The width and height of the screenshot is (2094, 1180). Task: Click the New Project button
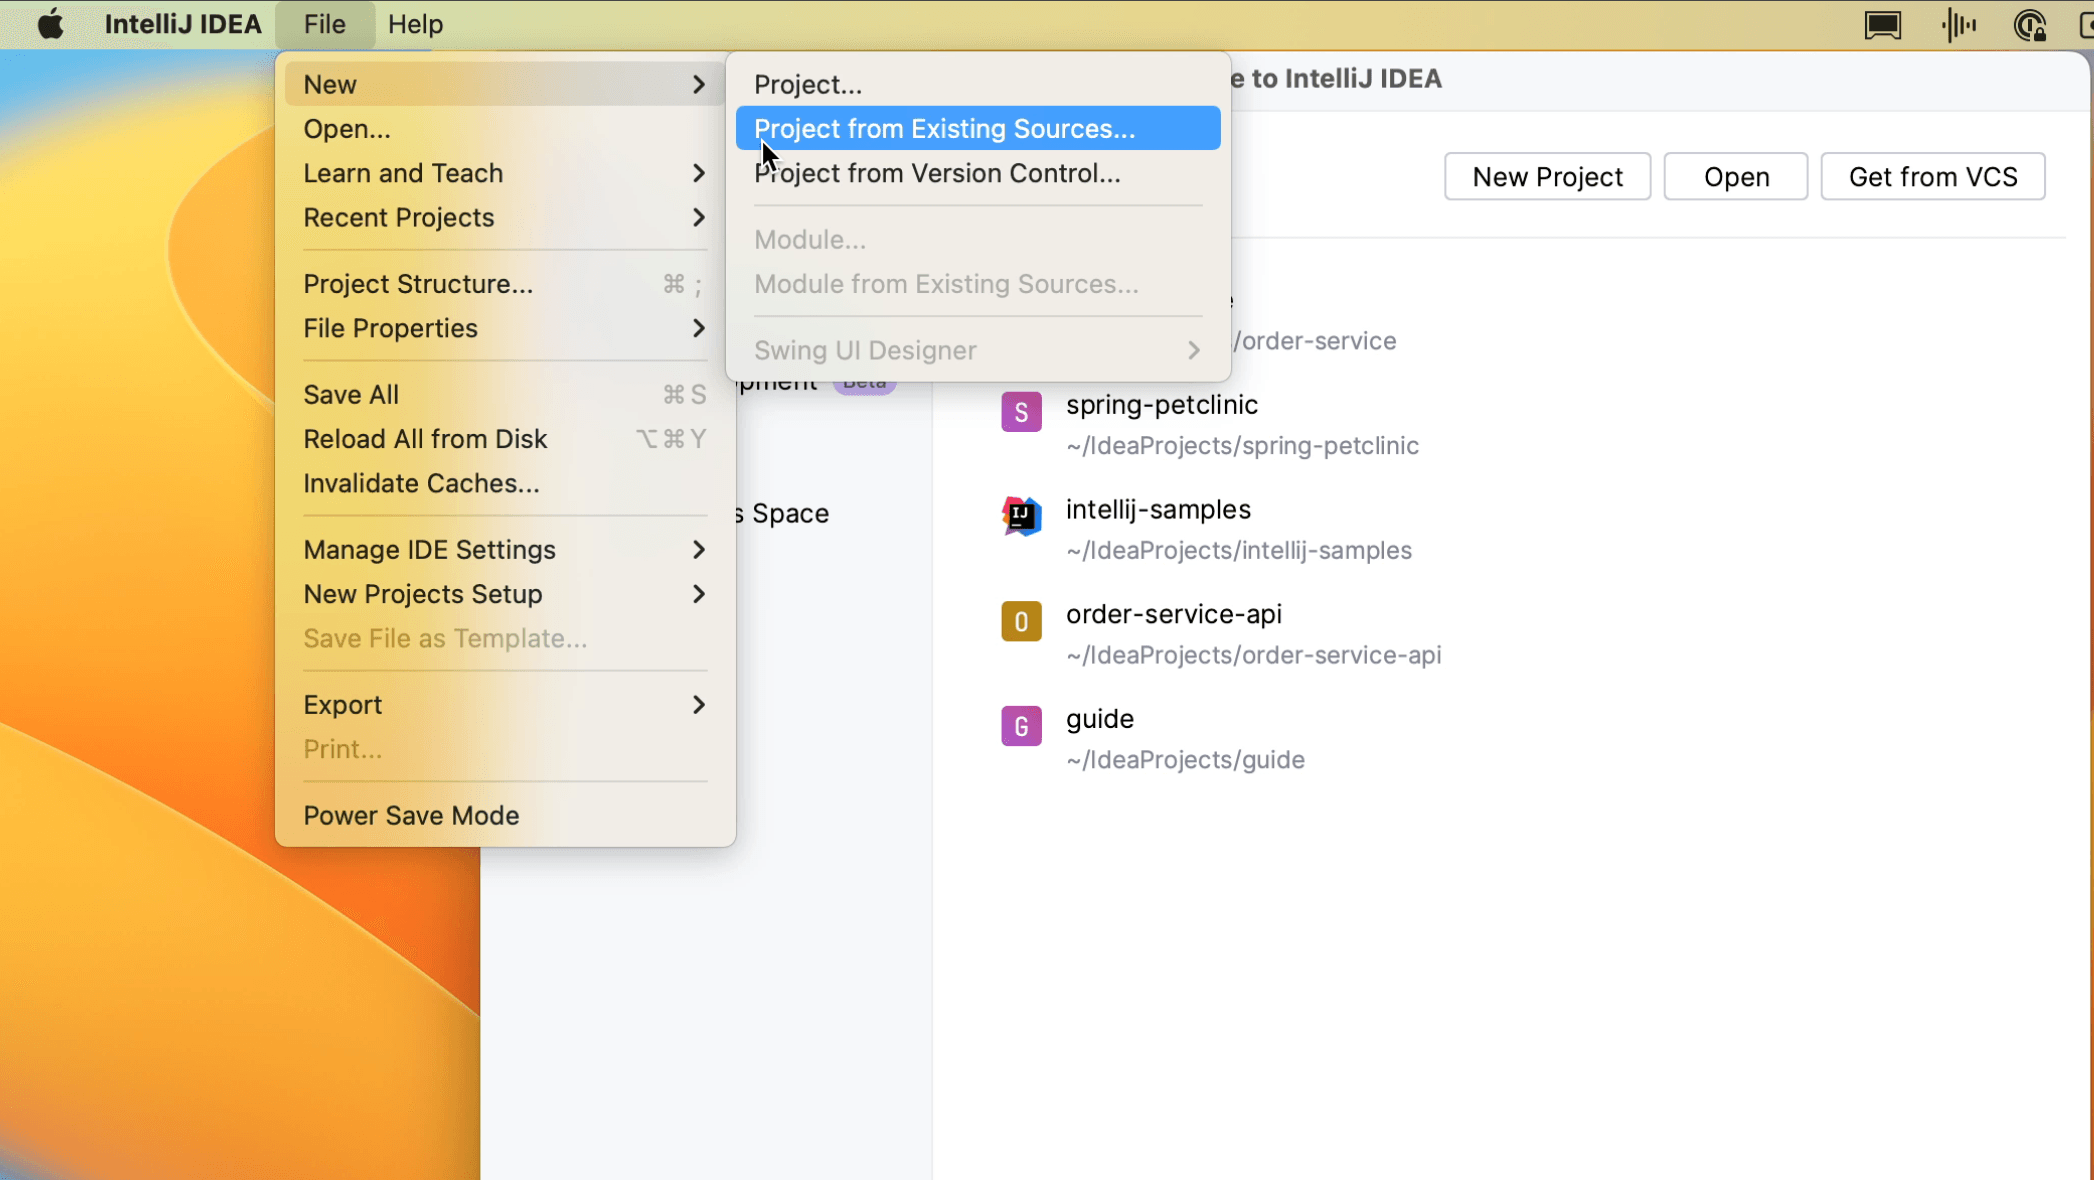point(1547,177)
